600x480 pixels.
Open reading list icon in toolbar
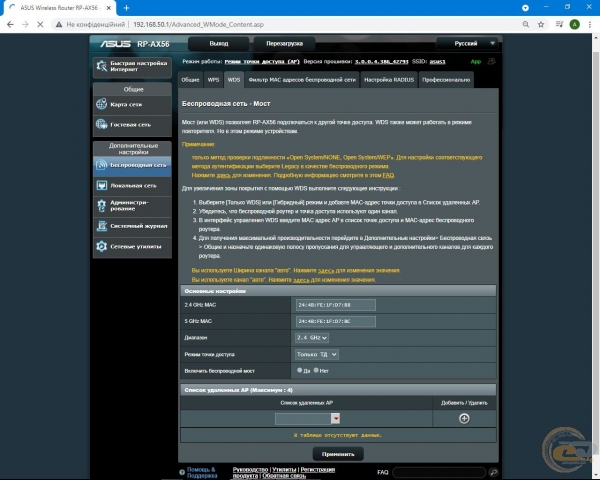(559, 24)
